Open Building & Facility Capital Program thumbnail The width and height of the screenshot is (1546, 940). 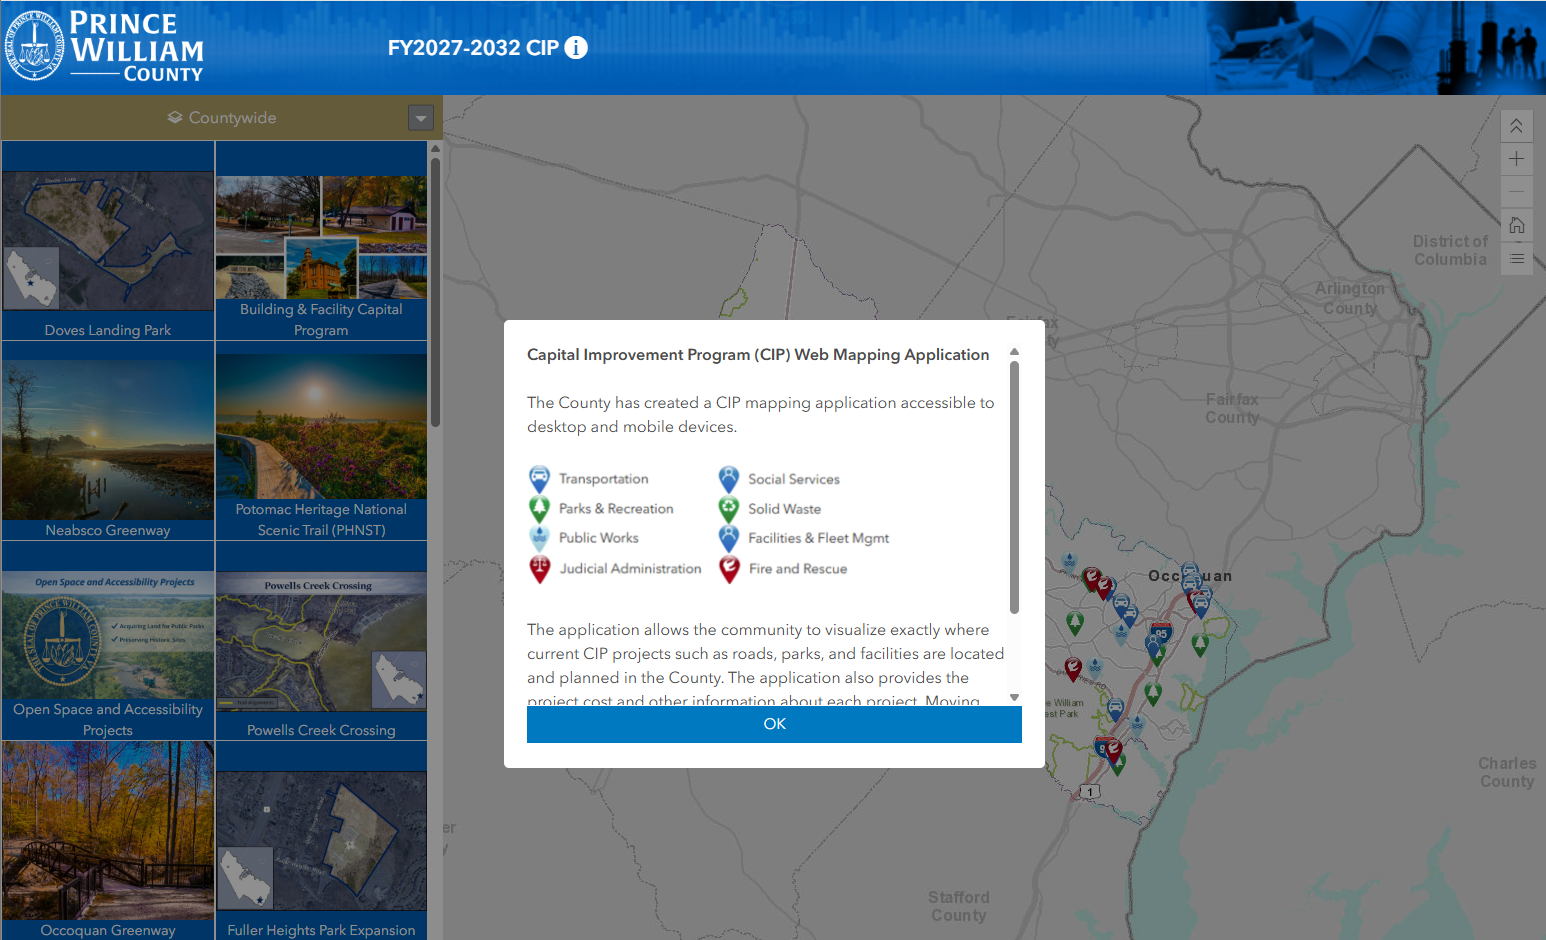321,237
